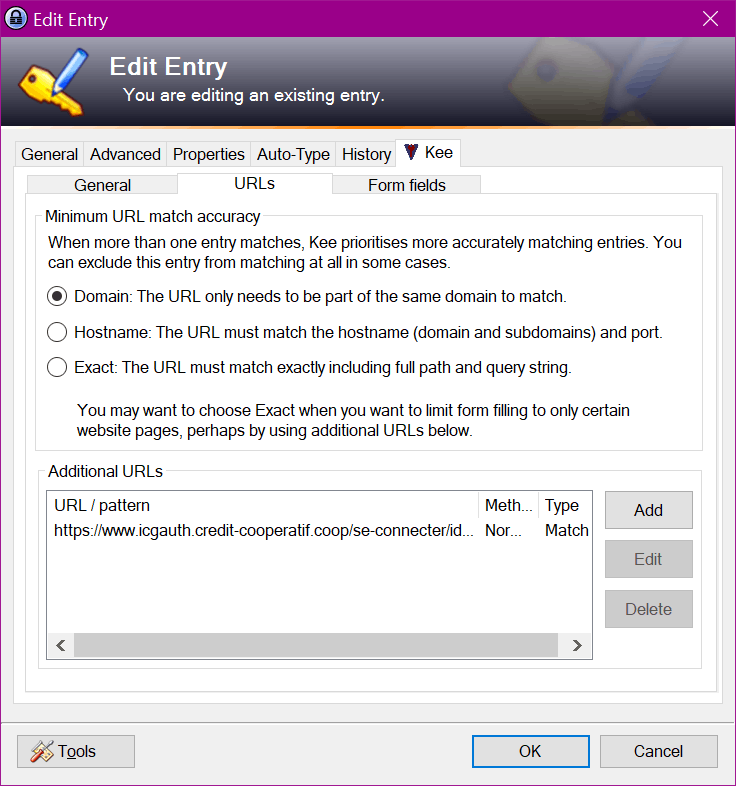Switch to Form fields sub-tab
Screen dimensions: 736x786
point(406,185)
